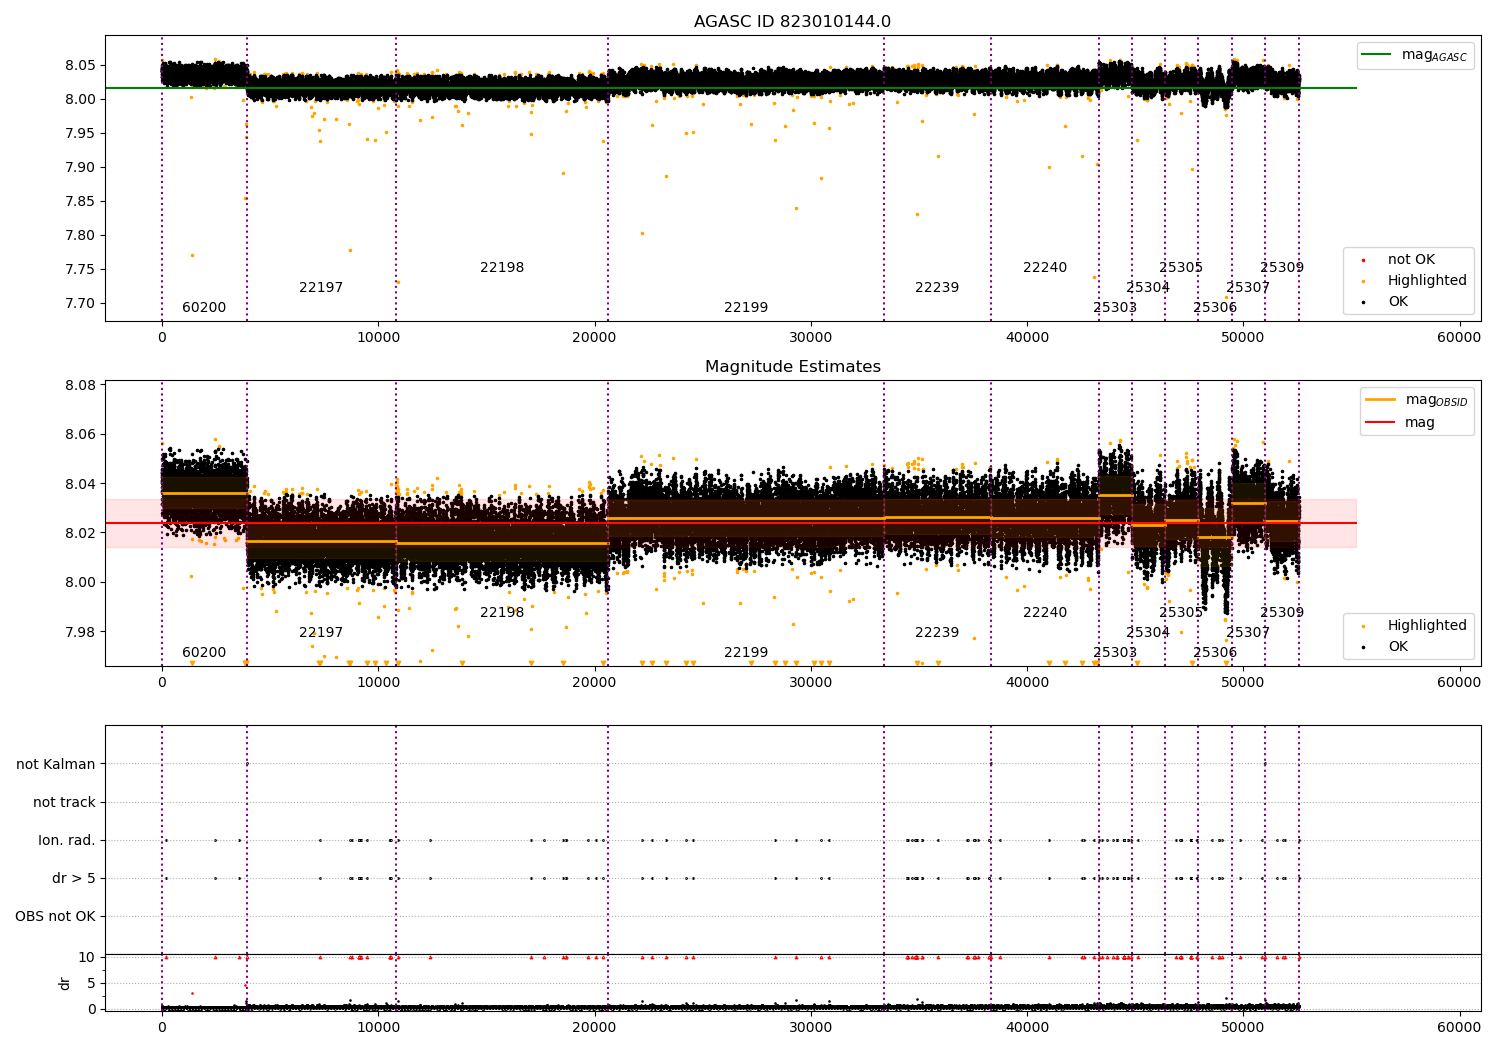Click the 7.70 y-axis tick label
Image resolution: width=1500 pixels, height=1050 pixels.
point(81,304)
